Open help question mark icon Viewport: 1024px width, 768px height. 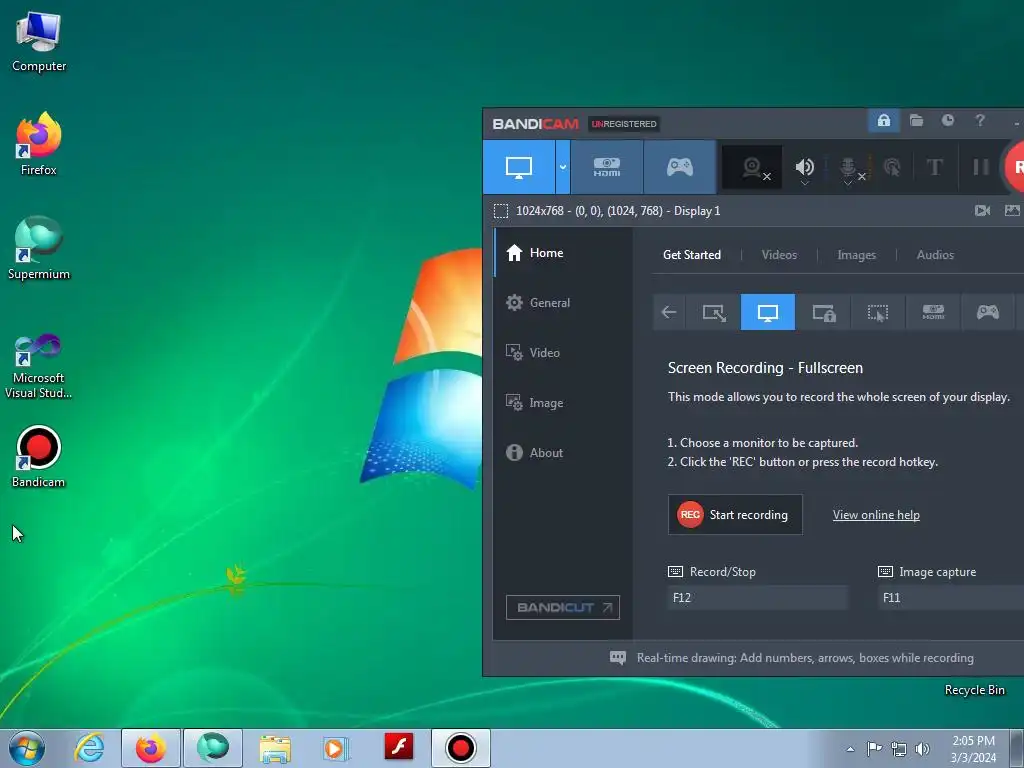click(980, 120)
